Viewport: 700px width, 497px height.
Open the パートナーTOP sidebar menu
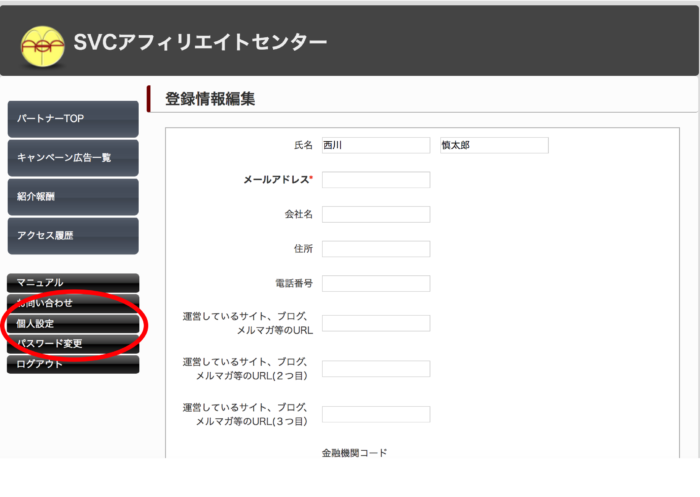pos(73,119)
